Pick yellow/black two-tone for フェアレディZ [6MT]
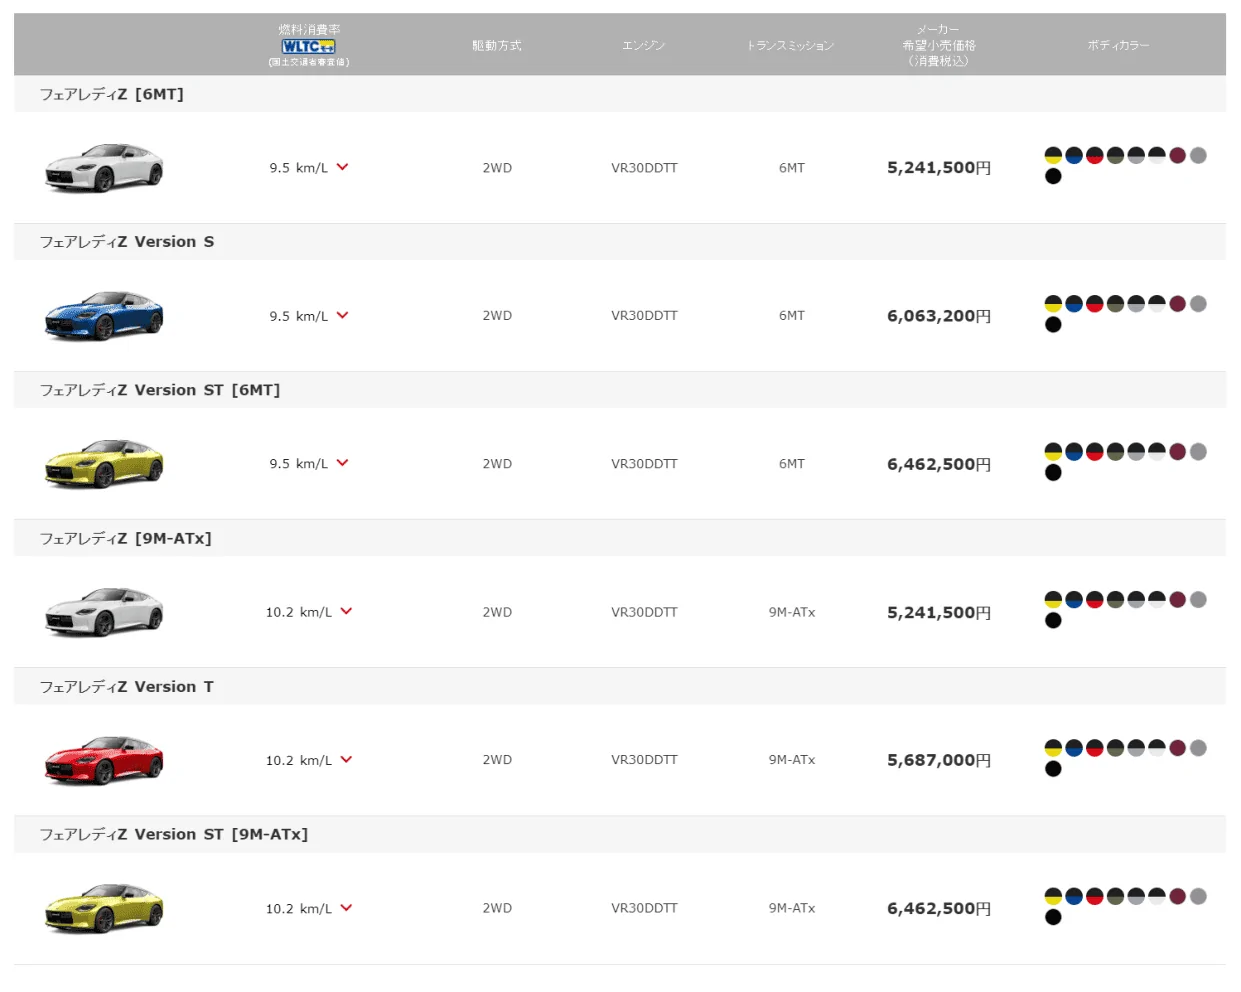 pyautogui.click(x=1053, y=155)
